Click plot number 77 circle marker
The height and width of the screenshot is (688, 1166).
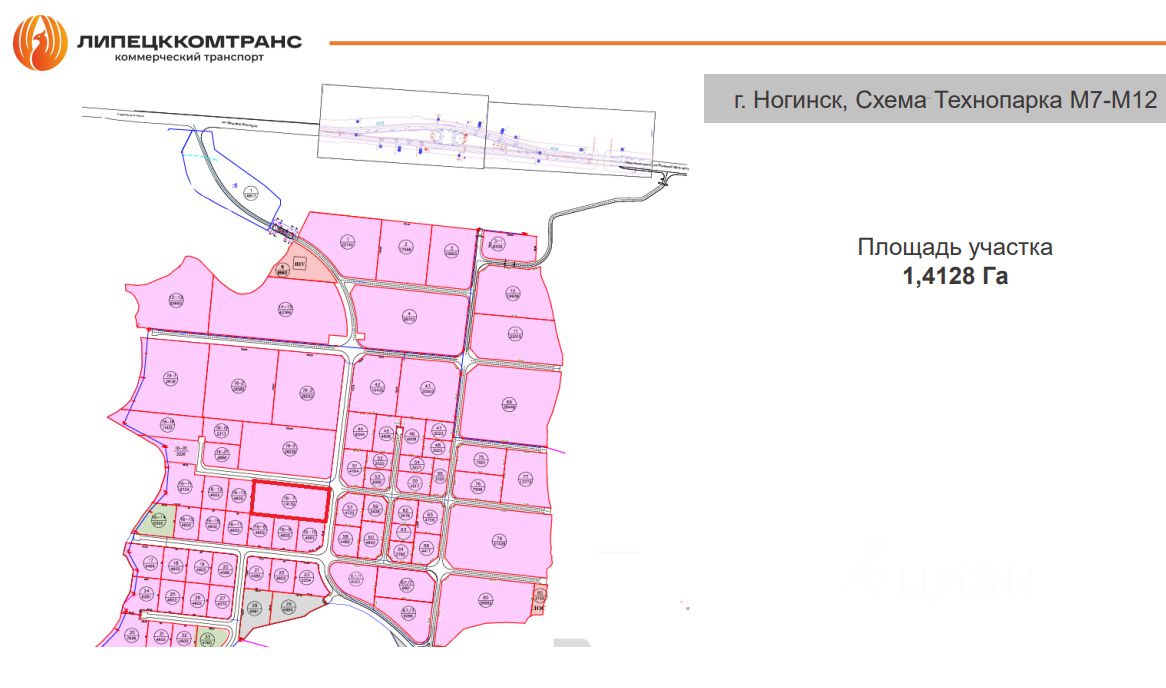[524, 479]
